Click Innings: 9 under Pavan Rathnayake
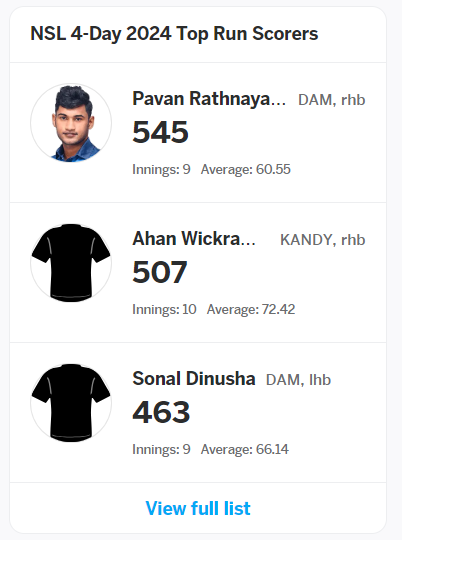Viewport: 452px width, 582px height. [x=161, y=169]
